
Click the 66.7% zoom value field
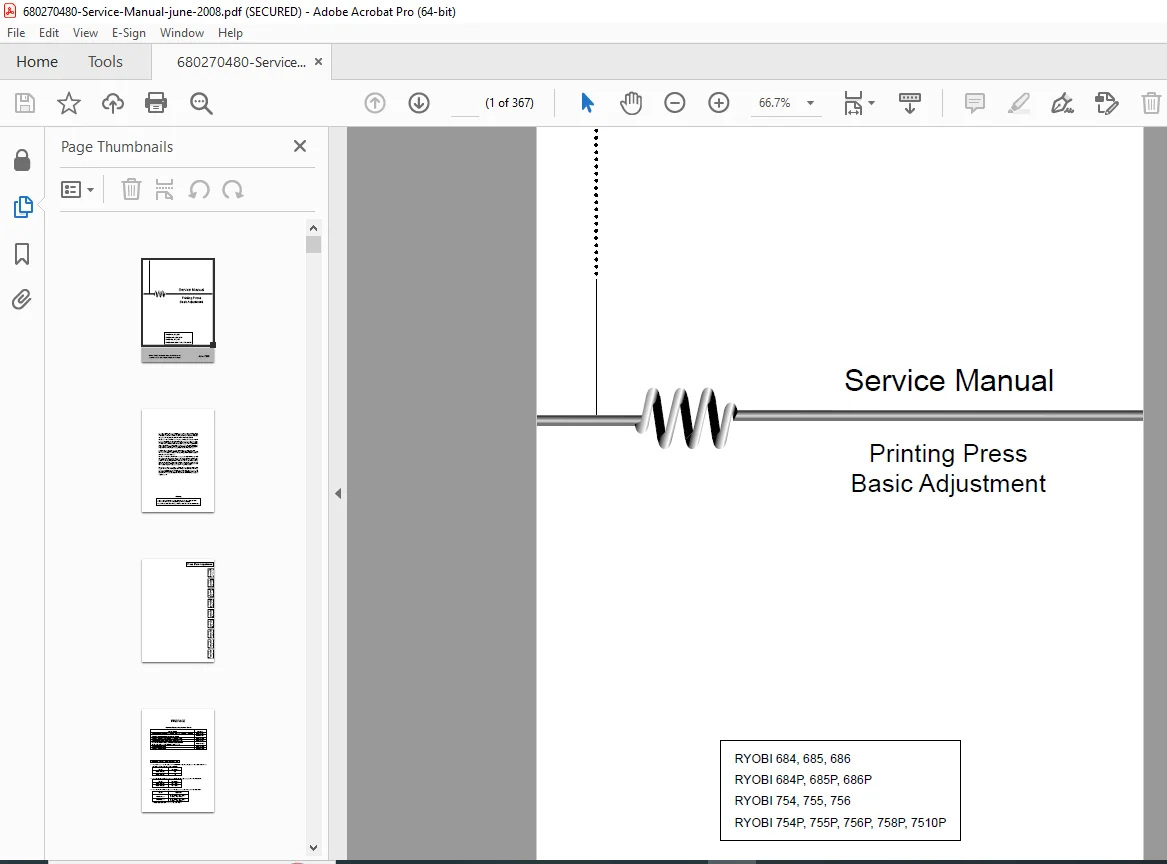click(775, 103)
